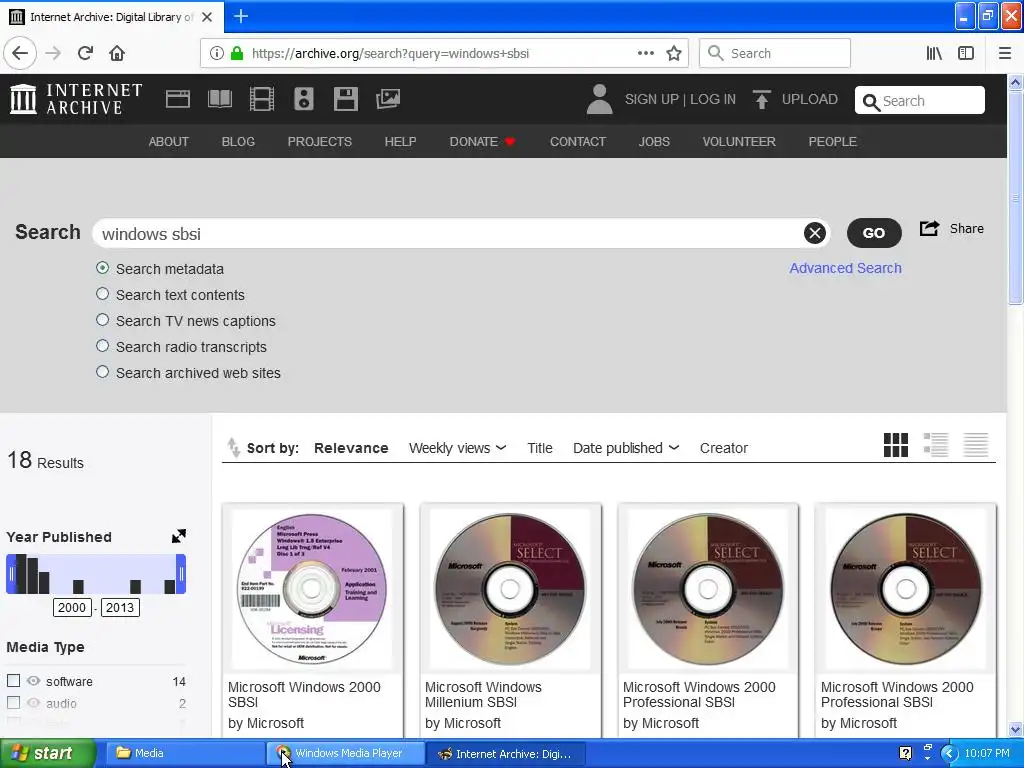Image resolution: width=1024 pixels, height=768 pixels.
Task: Click the user avatar icon
Action: click(x=599, y=99)
